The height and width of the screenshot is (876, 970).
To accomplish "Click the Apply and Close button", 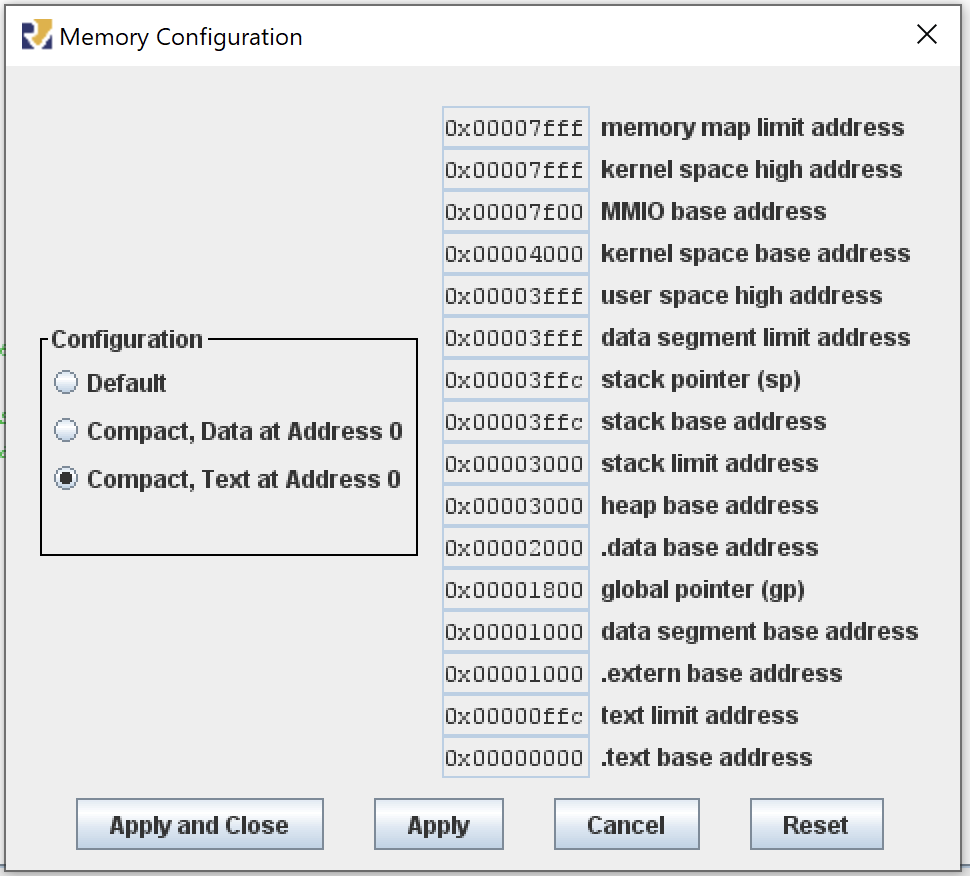I will 199,823.
